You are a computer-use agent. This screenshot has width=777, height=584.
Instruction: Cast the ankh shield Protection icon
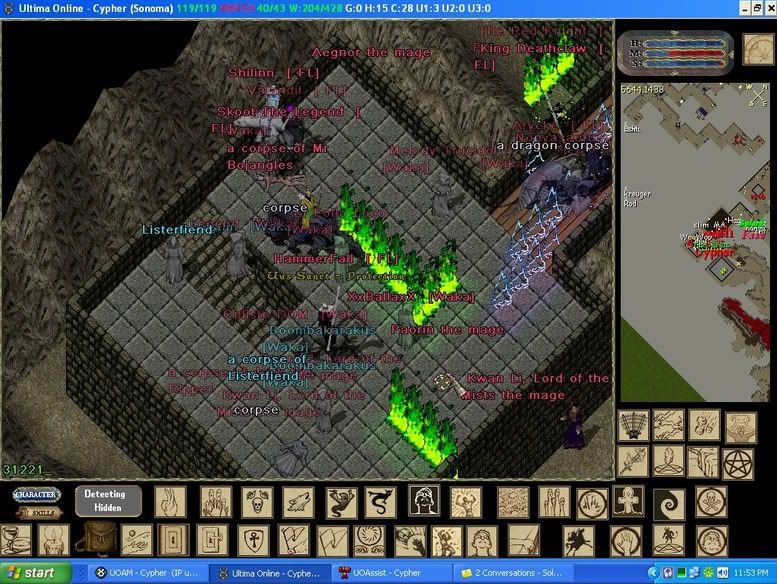[x=254, y=540]
